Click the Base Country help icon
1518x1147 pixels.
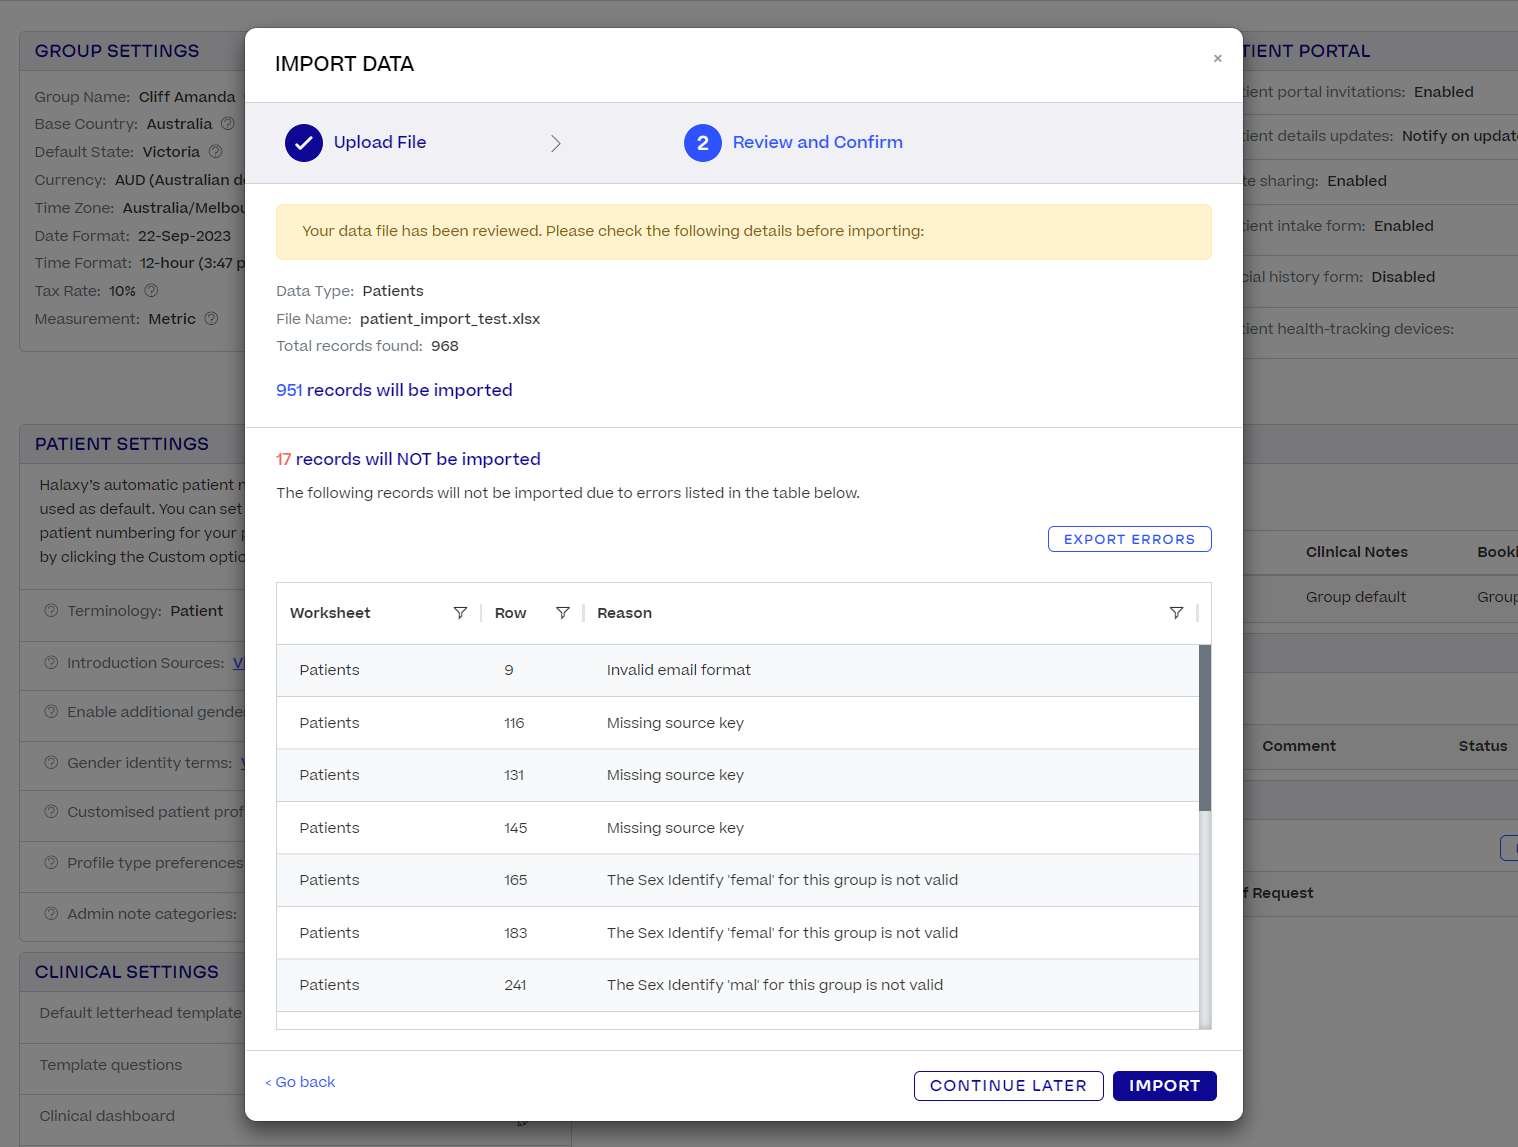coord(227,123)
